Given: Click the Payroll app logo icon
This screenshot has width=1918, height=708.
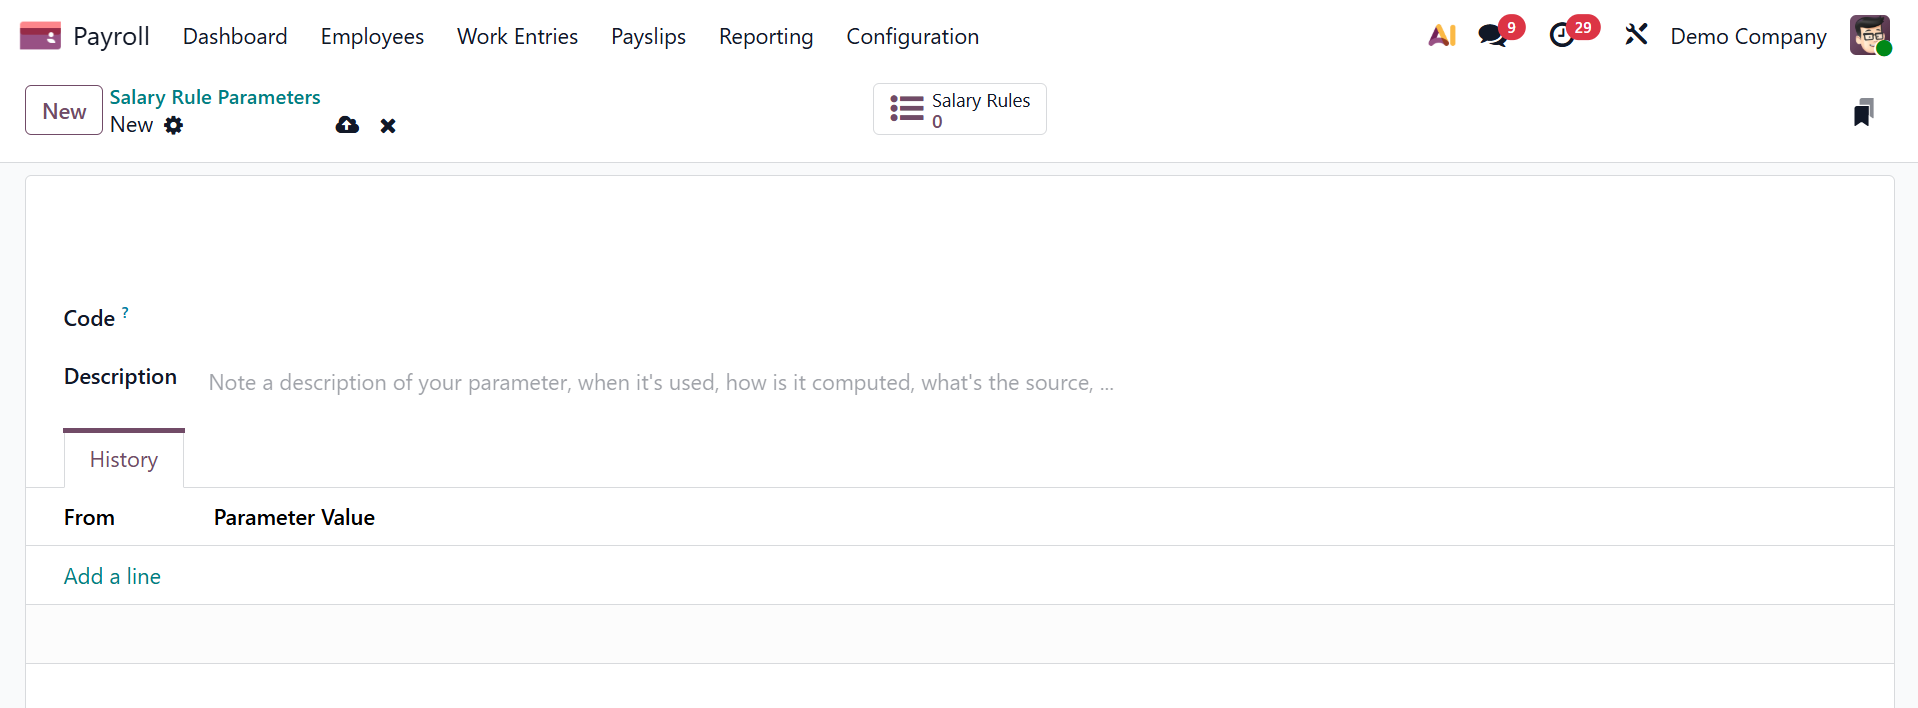Looking at the screenshot, I should pyautogui.click(x=40, y=36).
